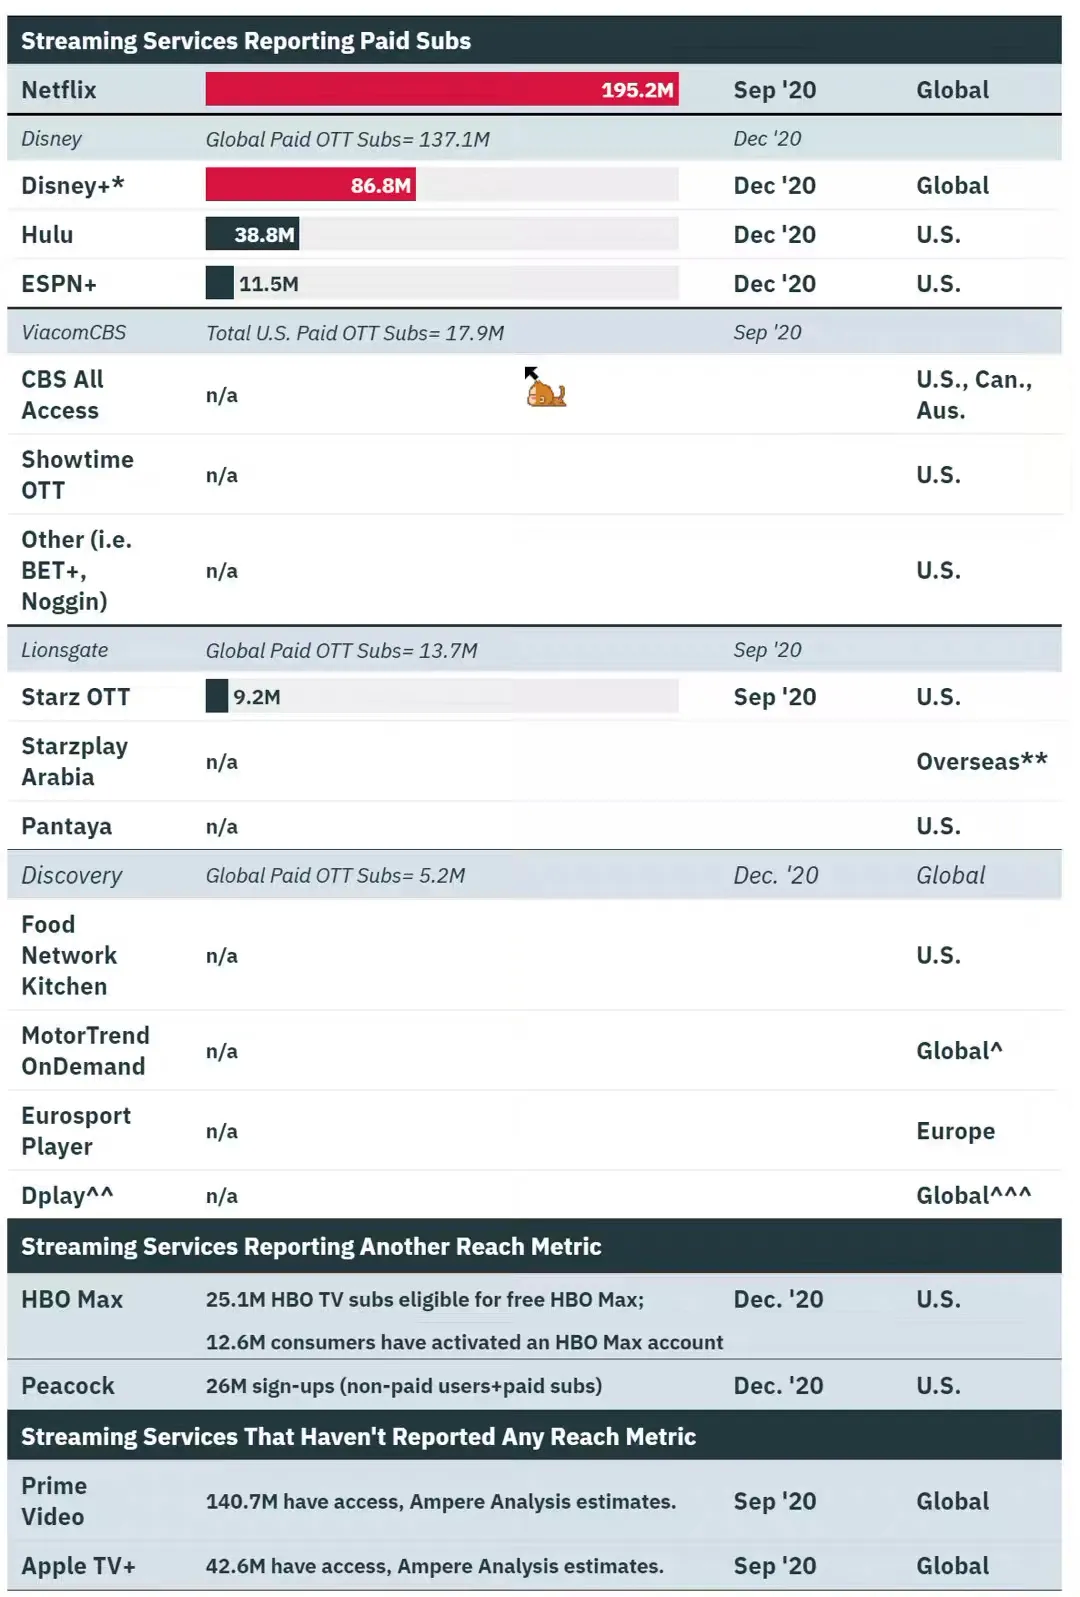
Task: Click the ESPN+ 11.5M bar
Action: click(220, 284)
